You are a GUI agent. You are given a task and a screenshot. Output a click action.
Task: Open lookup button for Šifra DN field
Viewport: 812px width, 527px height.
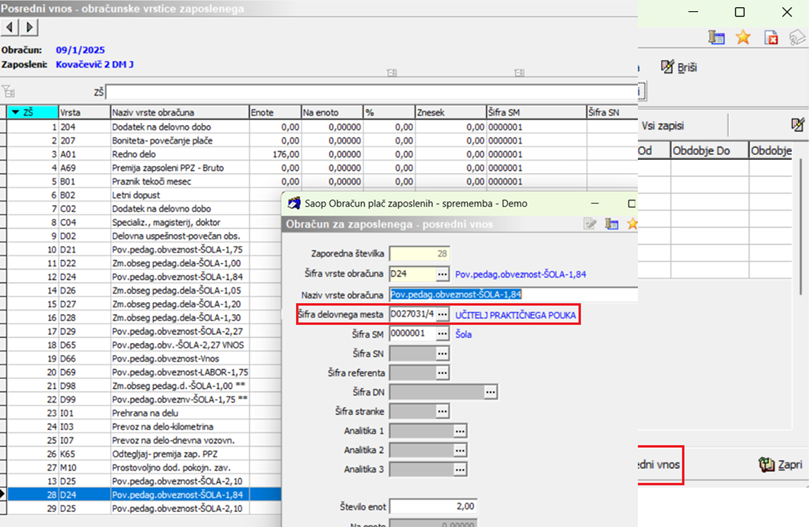click(490, 392)
